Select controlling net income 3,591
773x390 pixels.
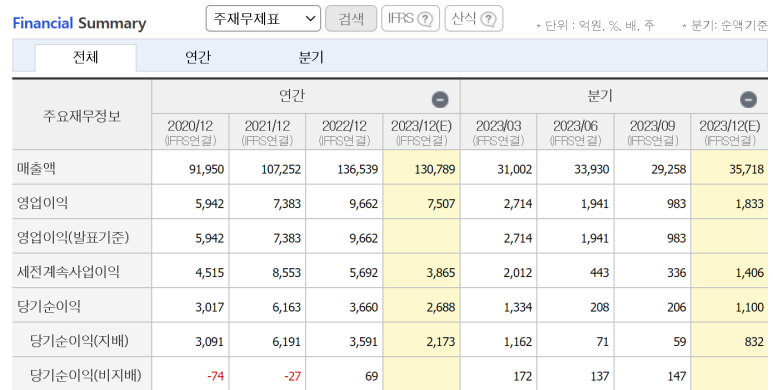coord(364,342)
